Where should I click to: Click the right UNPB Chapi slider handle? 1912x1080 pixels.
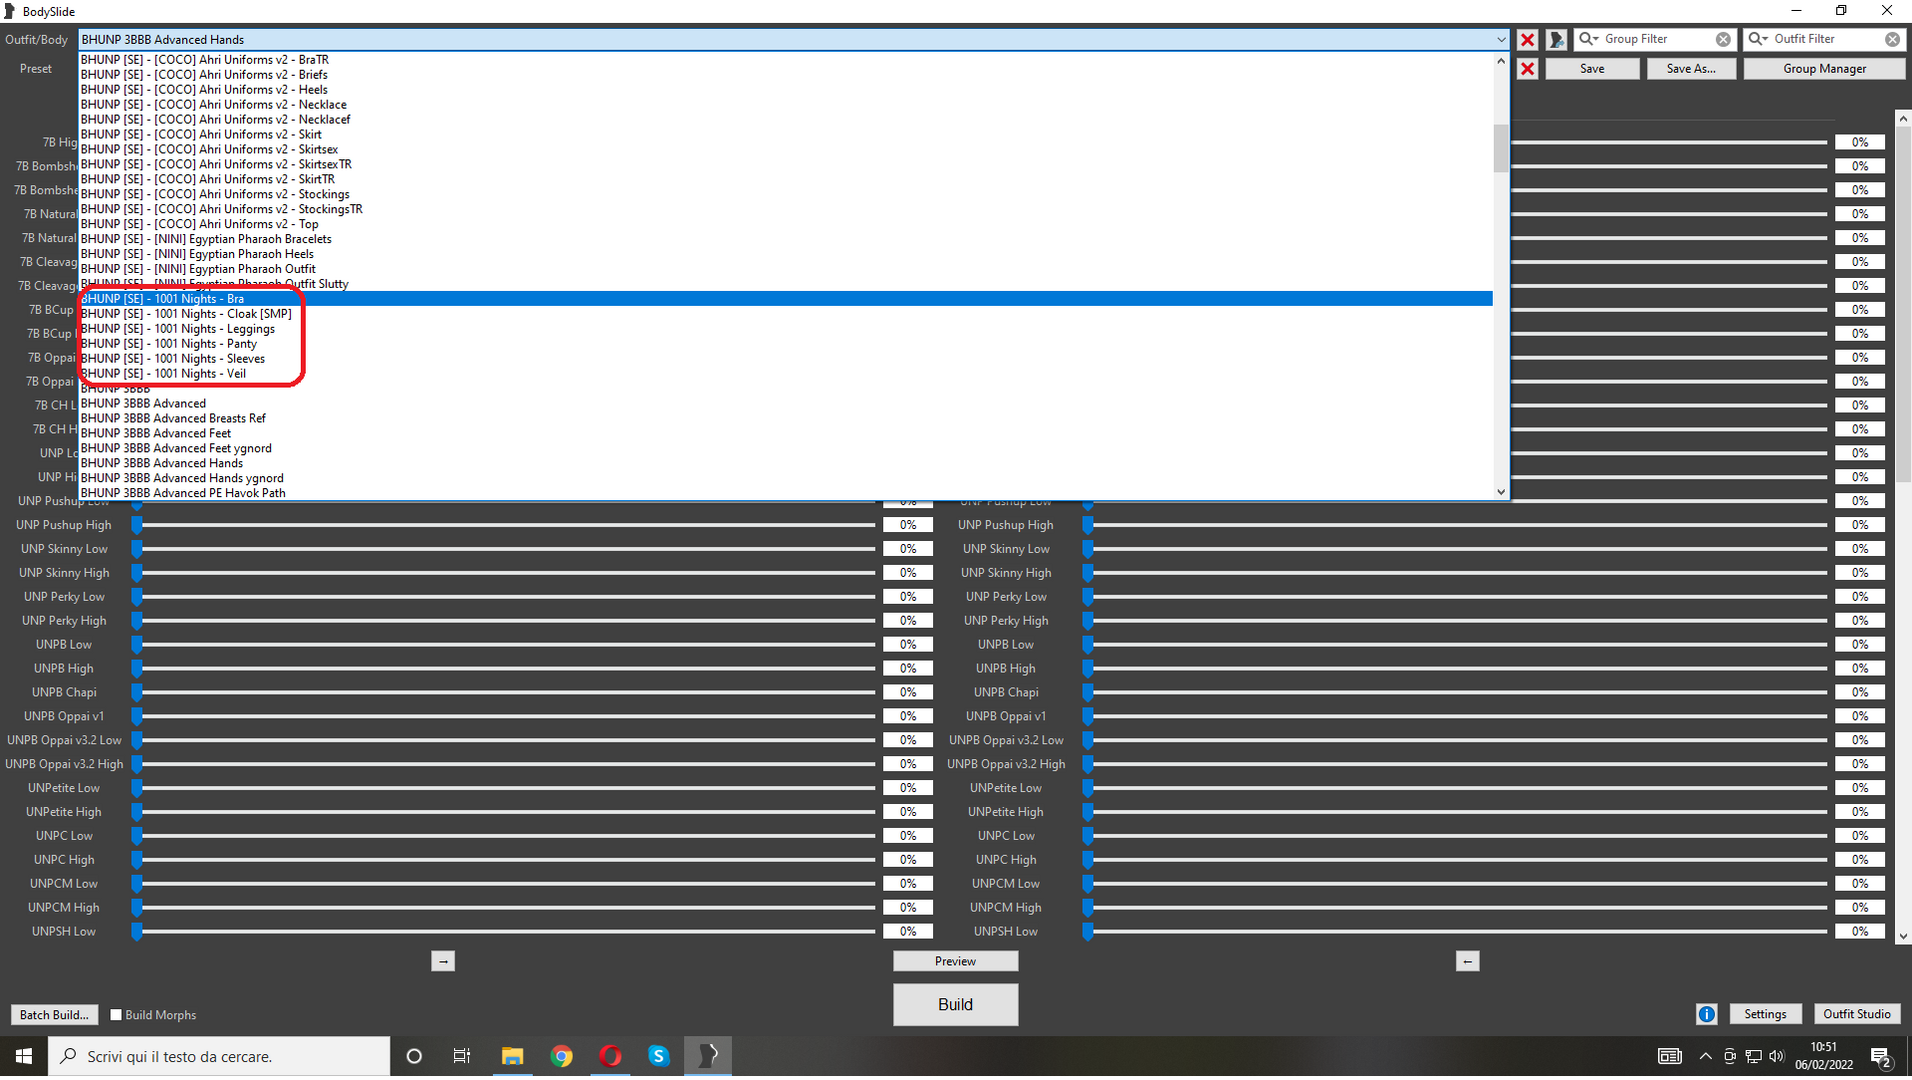(1088, 692)
